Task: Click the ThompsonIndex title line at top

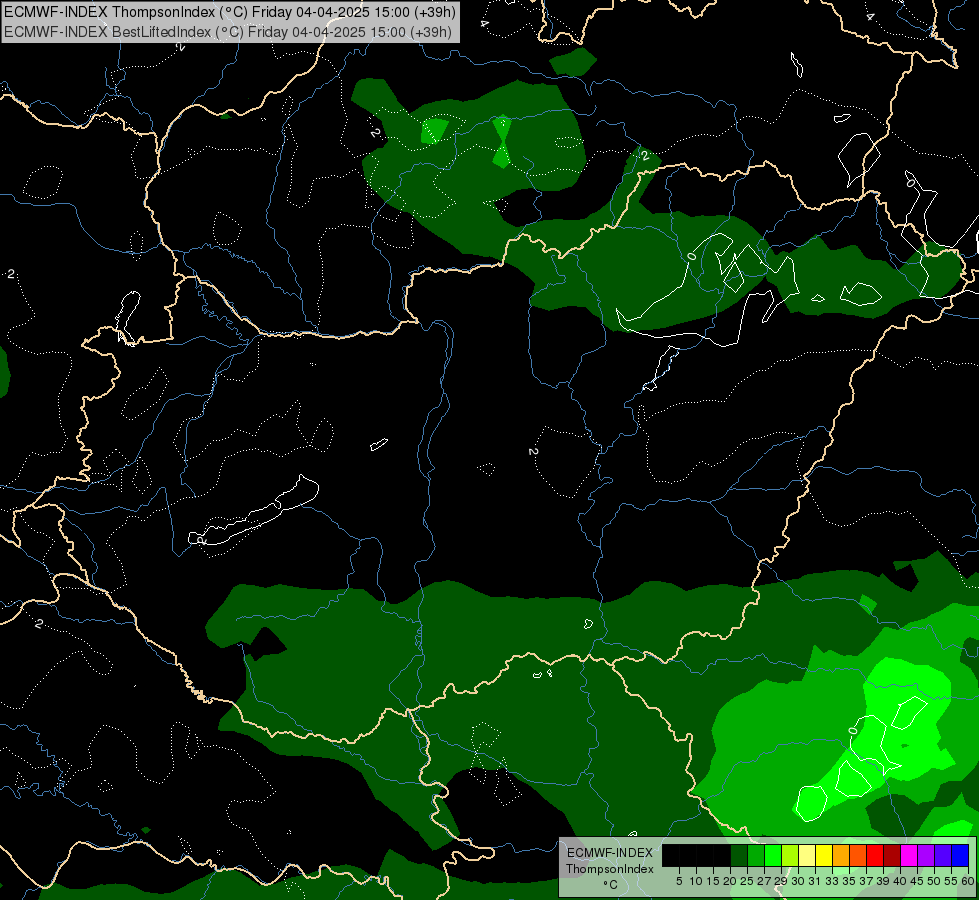Action: [230, 12]
